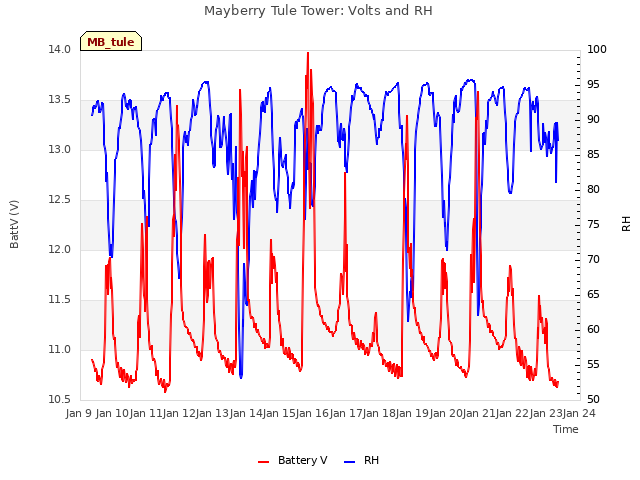
Task: Click the 10.5 left axis tick label
Action: point(60,400)
